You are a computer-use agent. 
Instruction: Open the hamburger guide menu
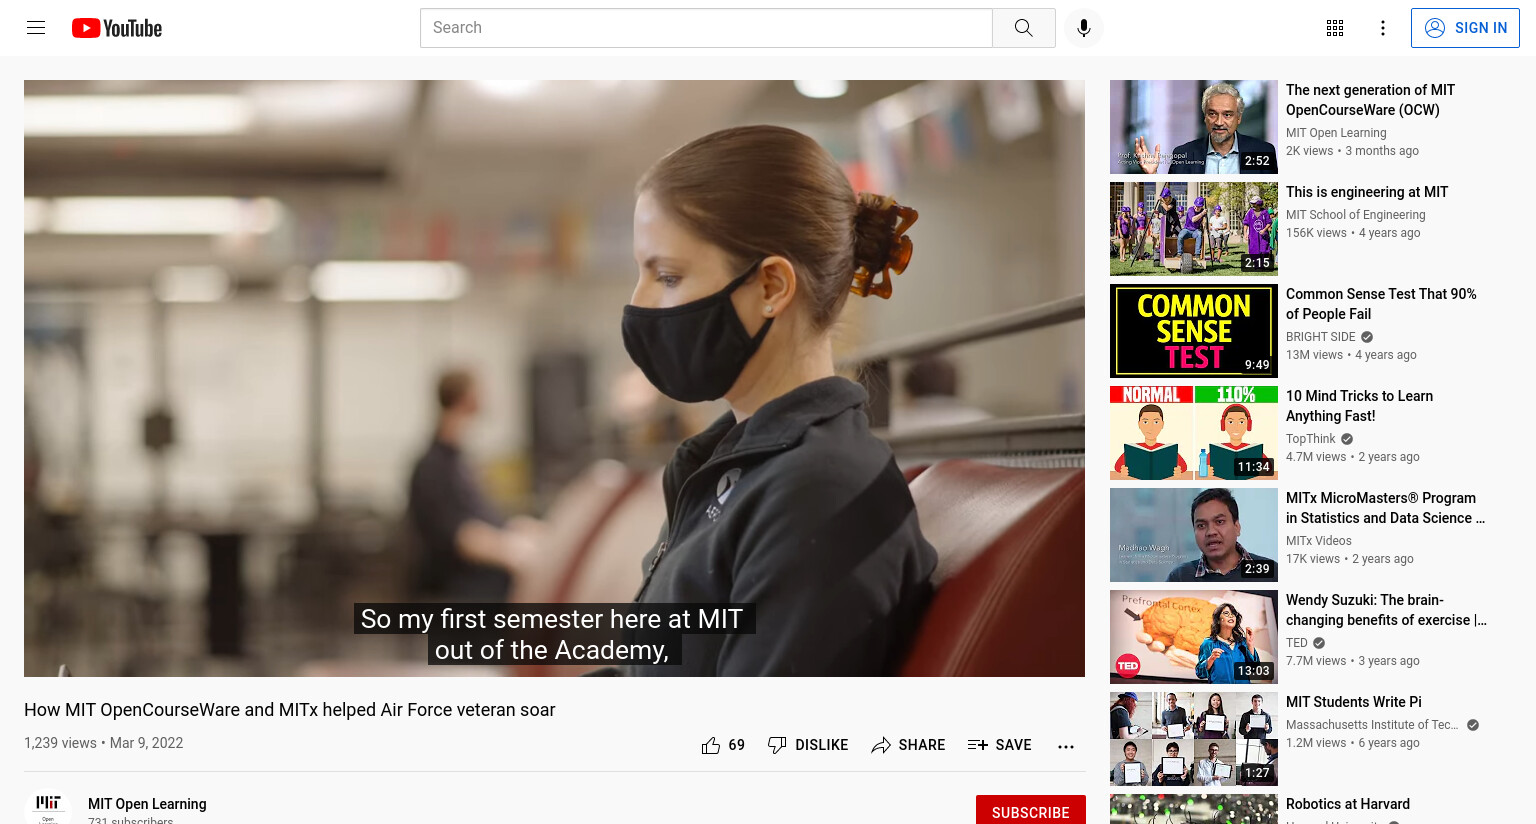tap(36, 28)
